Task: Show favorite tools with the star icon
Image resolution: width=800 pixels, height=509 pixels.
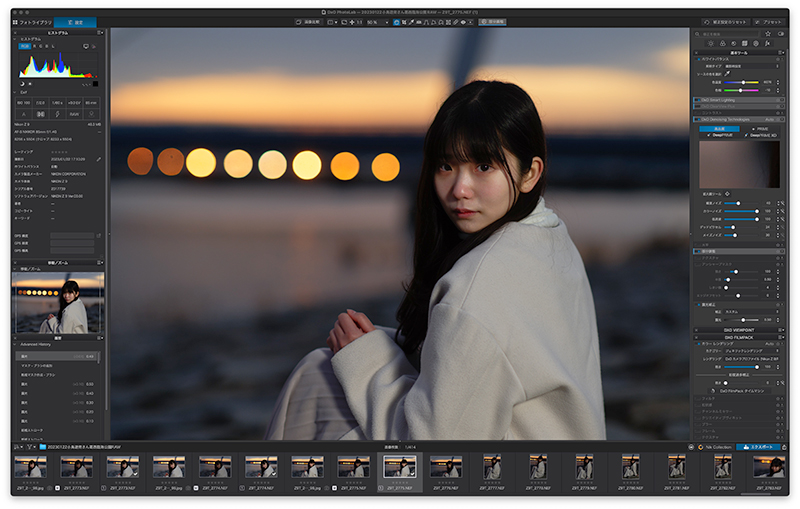Action: [x=768, y=34]
